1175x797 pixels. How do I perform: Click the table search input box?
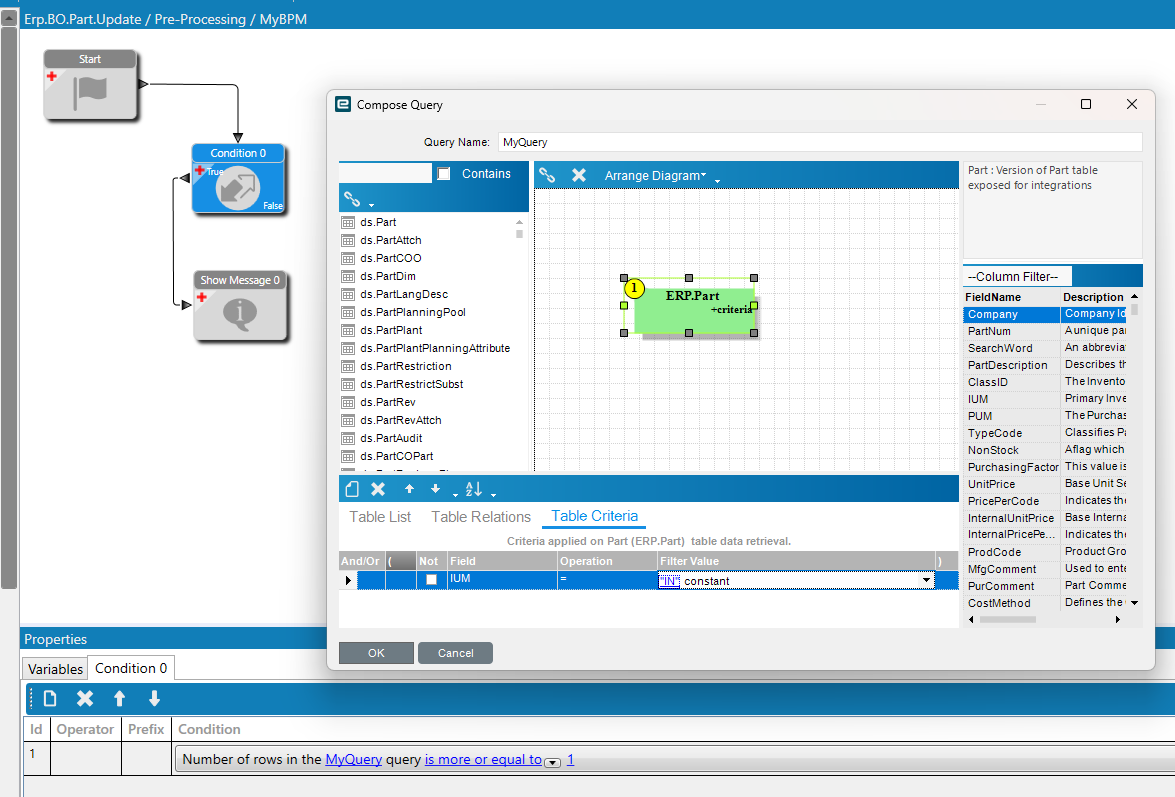pos(386,173)
